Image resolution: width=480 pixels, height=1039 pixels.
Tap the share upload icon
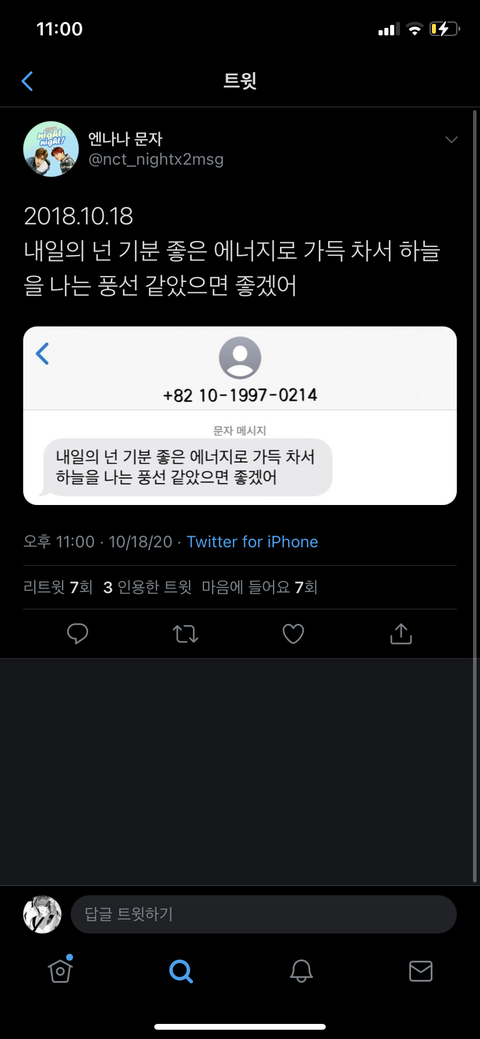pos(400,634)
